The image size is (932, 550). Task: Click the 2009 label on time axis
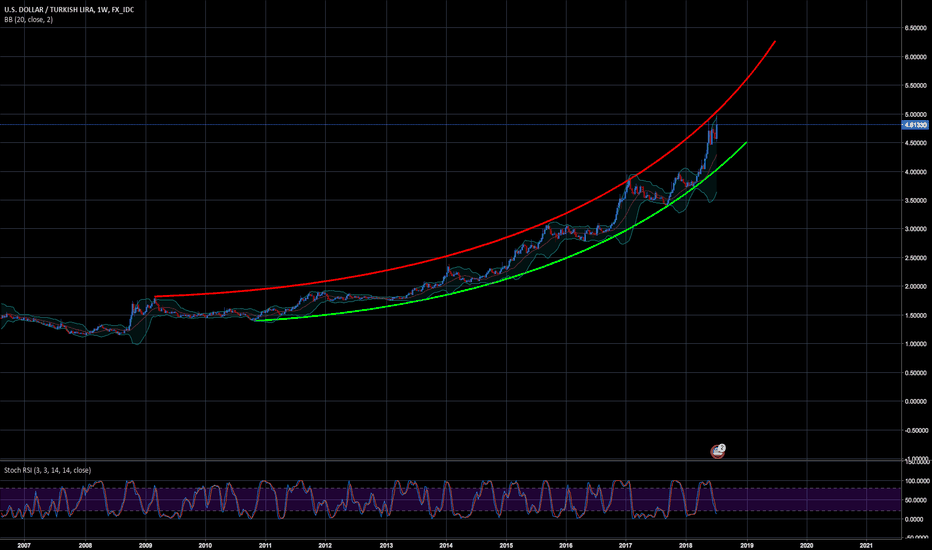pos(145,545)
